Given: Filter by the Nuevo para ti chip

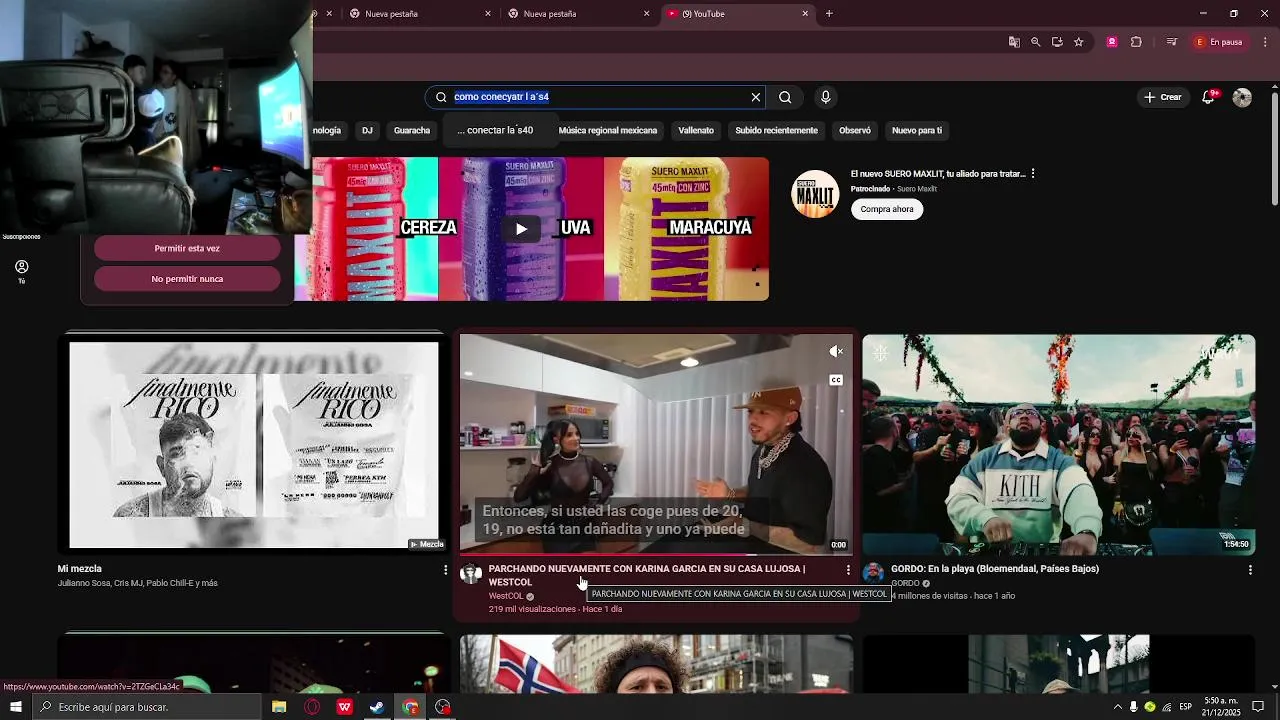Looking at the screenshot, I should pos(917,130).
